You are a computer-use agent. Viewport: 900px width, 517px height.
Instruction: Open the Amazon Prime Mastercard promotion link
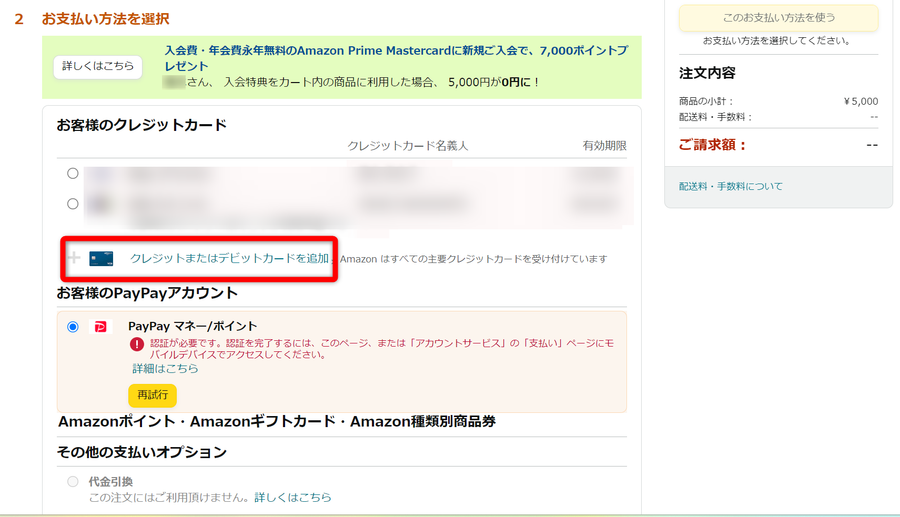(x=396, y=58)
